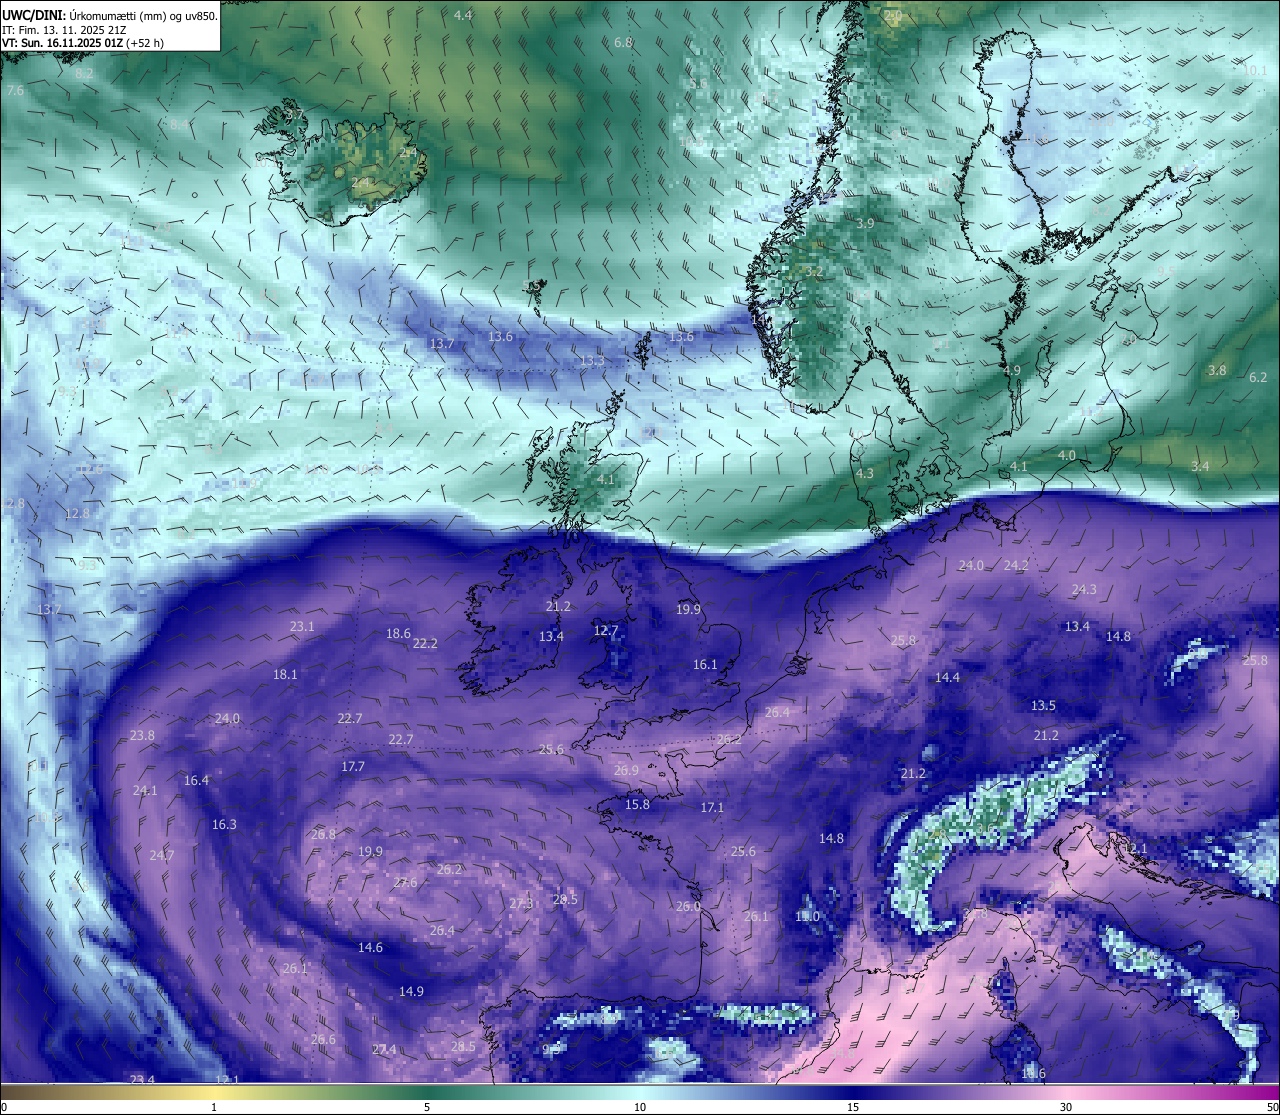
Task: Click the 18.1 value label
Action: tap(285, 674)
